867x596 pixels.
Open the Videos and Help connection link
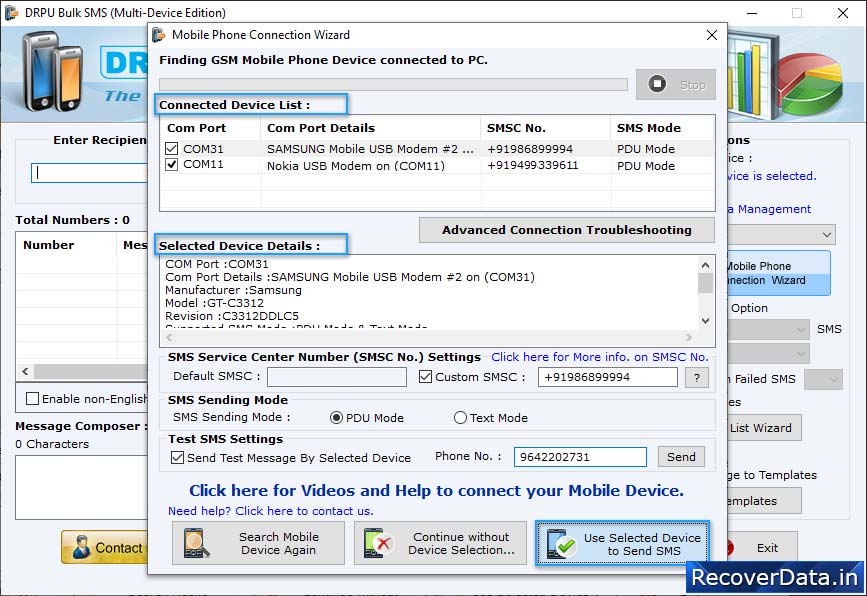click(436, 490)
